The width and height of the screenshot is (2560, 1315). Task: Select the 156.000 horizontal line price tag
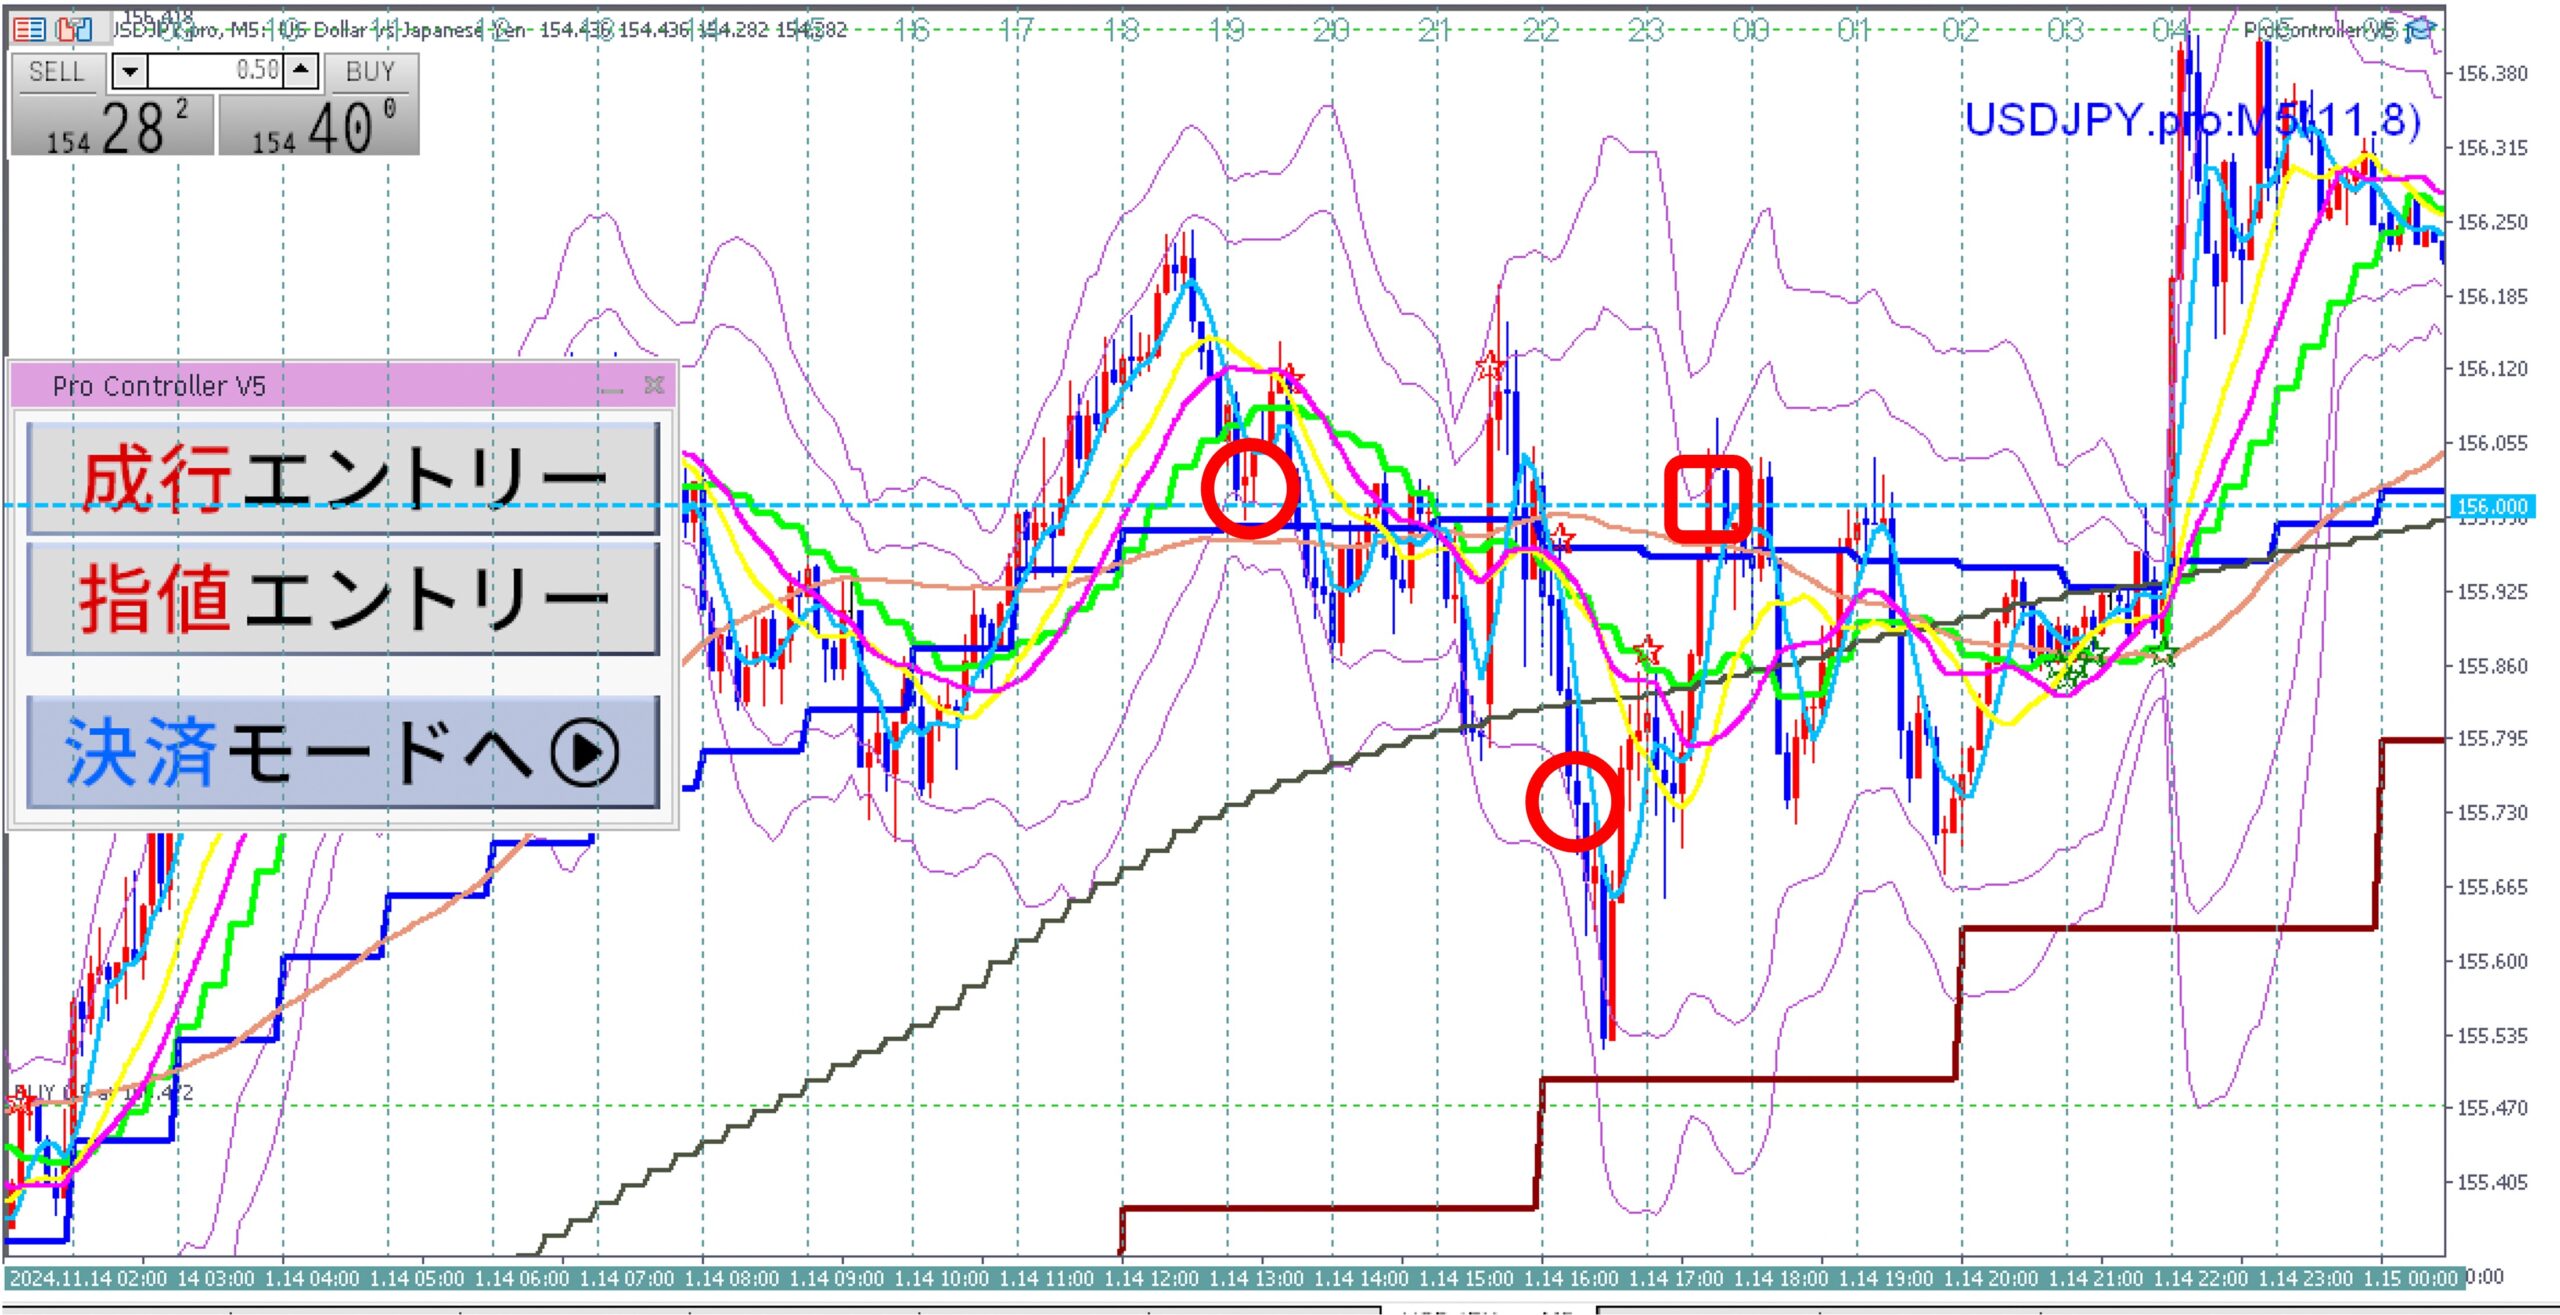2491,506
